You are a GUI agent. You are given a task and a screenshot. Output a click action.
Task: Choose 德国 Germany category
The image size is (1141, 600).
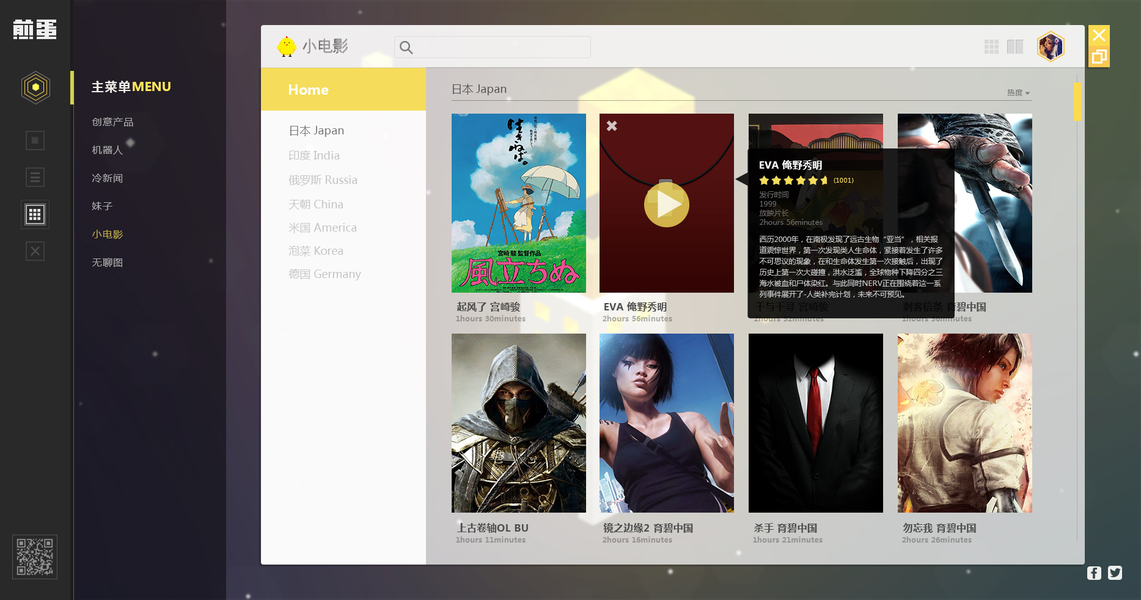point(325,274)
